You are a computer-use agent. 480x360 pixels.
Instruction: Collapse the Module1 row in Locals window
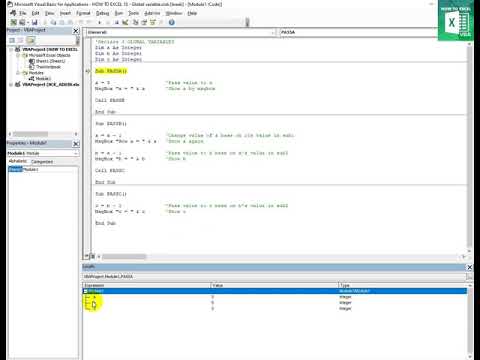(x=85, y=291)
